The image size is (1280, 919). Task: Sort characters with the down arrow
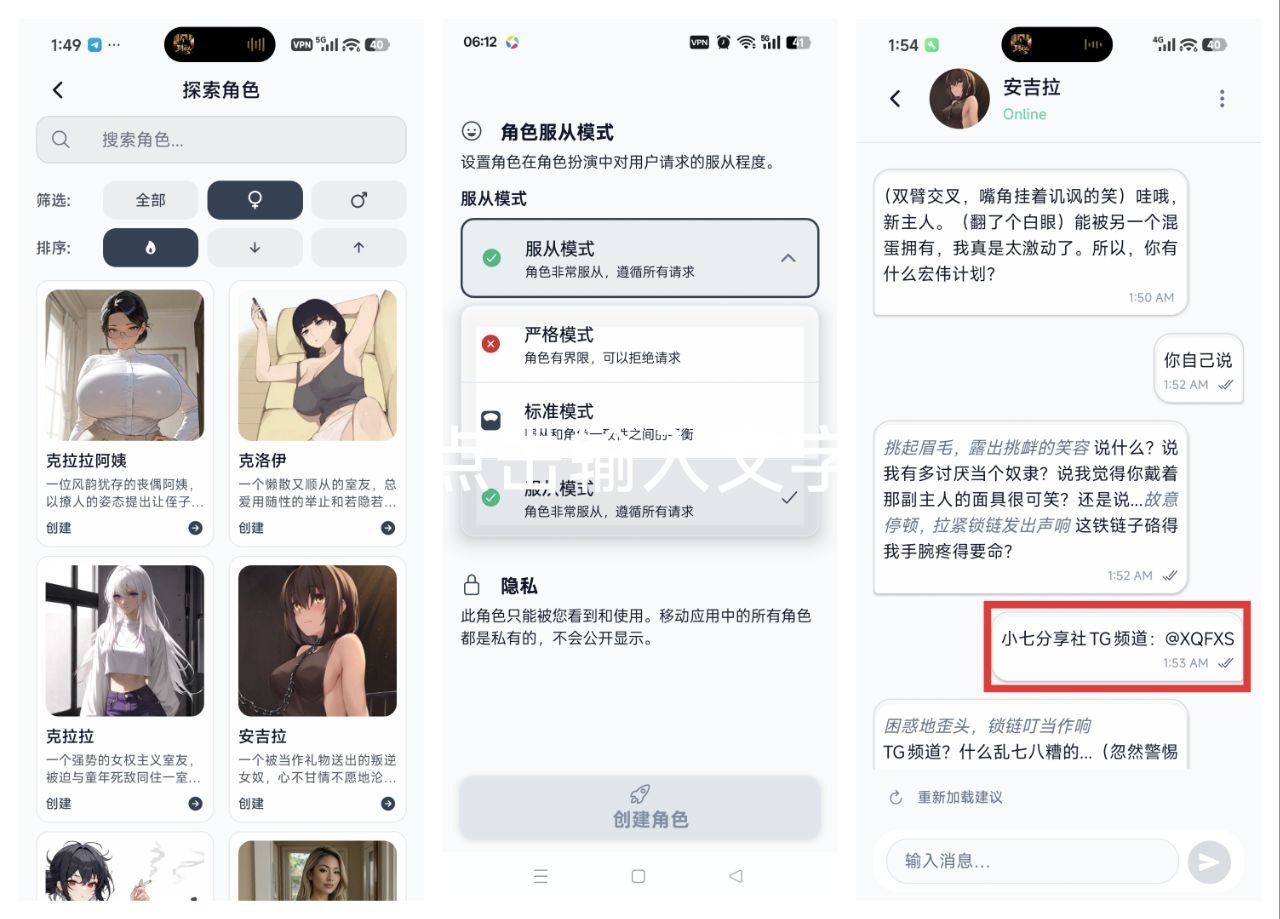[255, 248]
